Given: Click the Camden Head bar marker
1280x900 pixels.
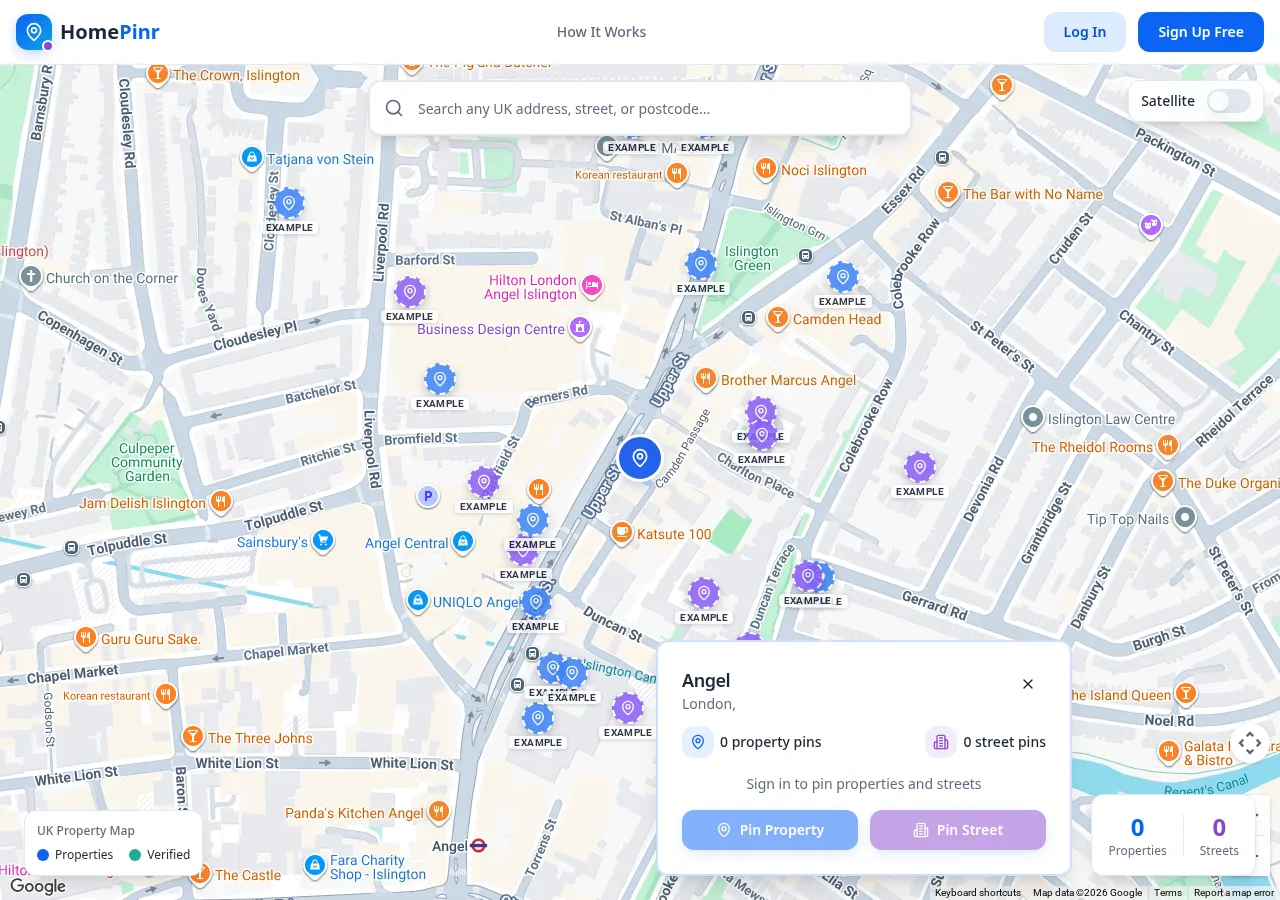Looking at the screenshot, I should [x=778, y=318].
